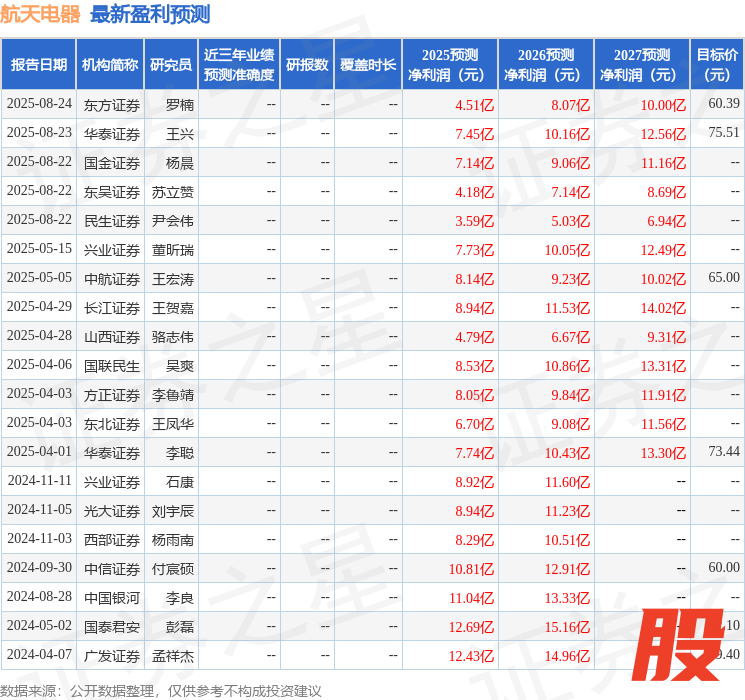Select the 机构简称 column header
The height and width of the screenshot is (700, 745).
coord(110,64)
